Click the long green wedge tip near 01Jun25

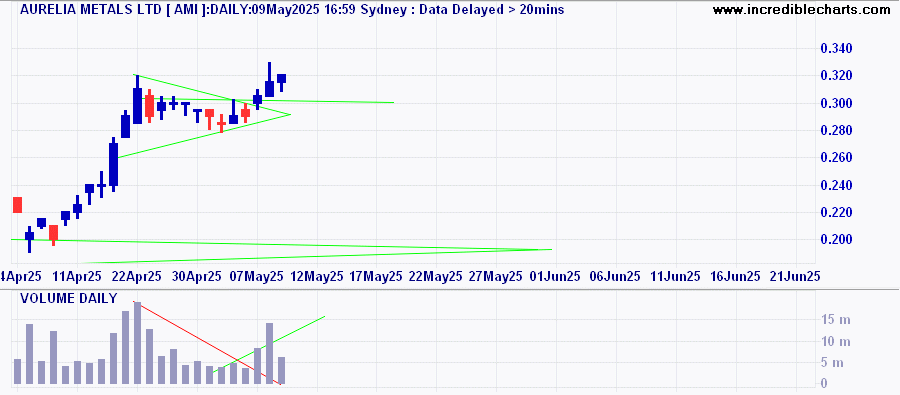pyautogui.click(x=550, y=249)
